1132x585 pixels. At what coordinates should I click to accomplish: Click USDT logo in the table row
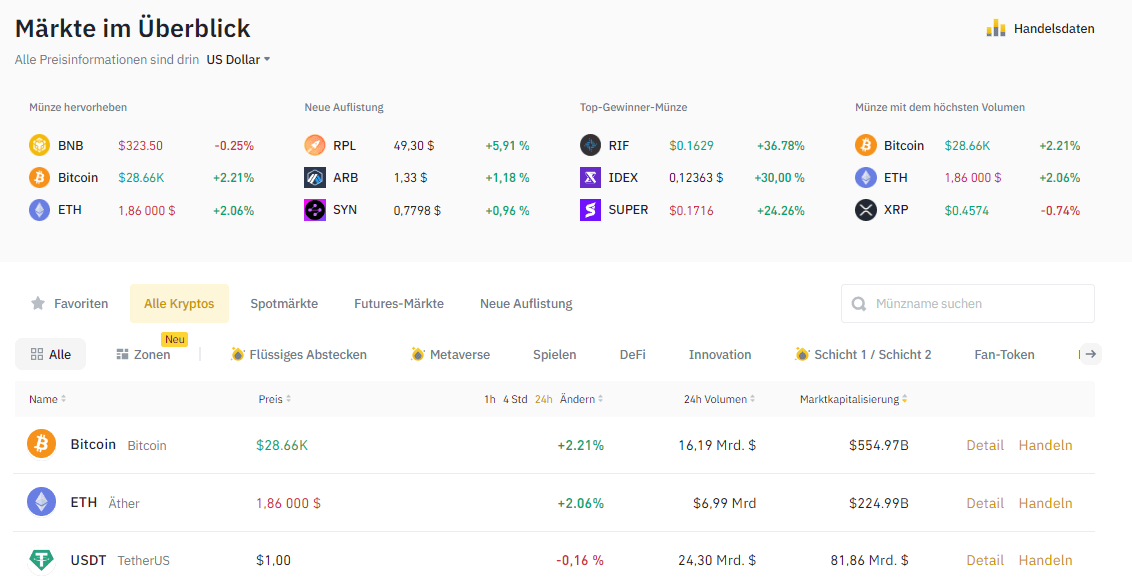coord(41,560)
